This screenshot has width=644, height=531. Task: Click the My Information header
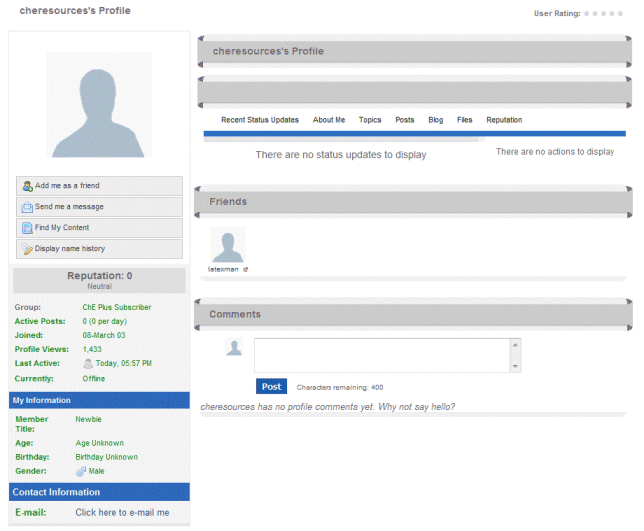point(99,400)
